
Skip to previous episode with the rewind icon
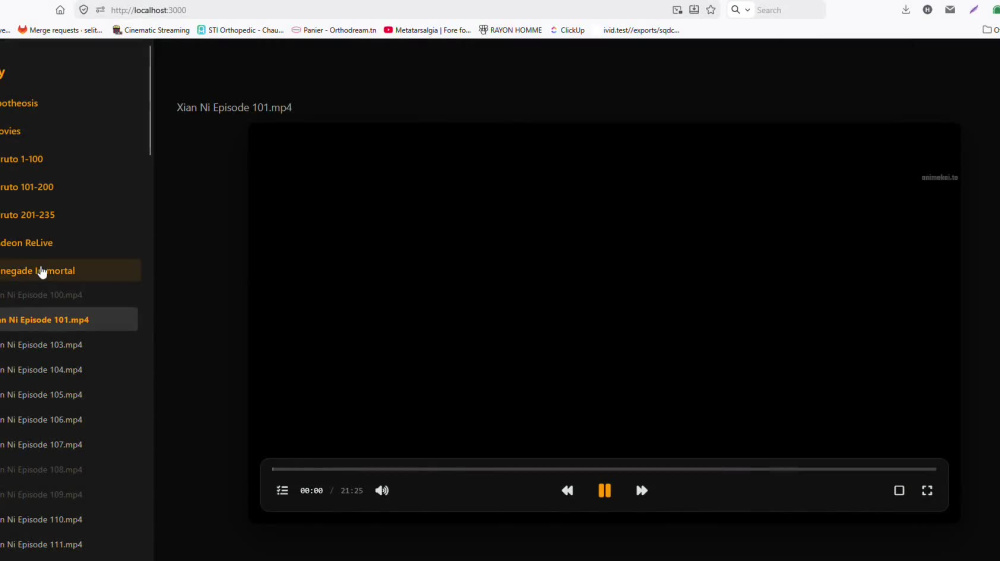tap(567, 490)
